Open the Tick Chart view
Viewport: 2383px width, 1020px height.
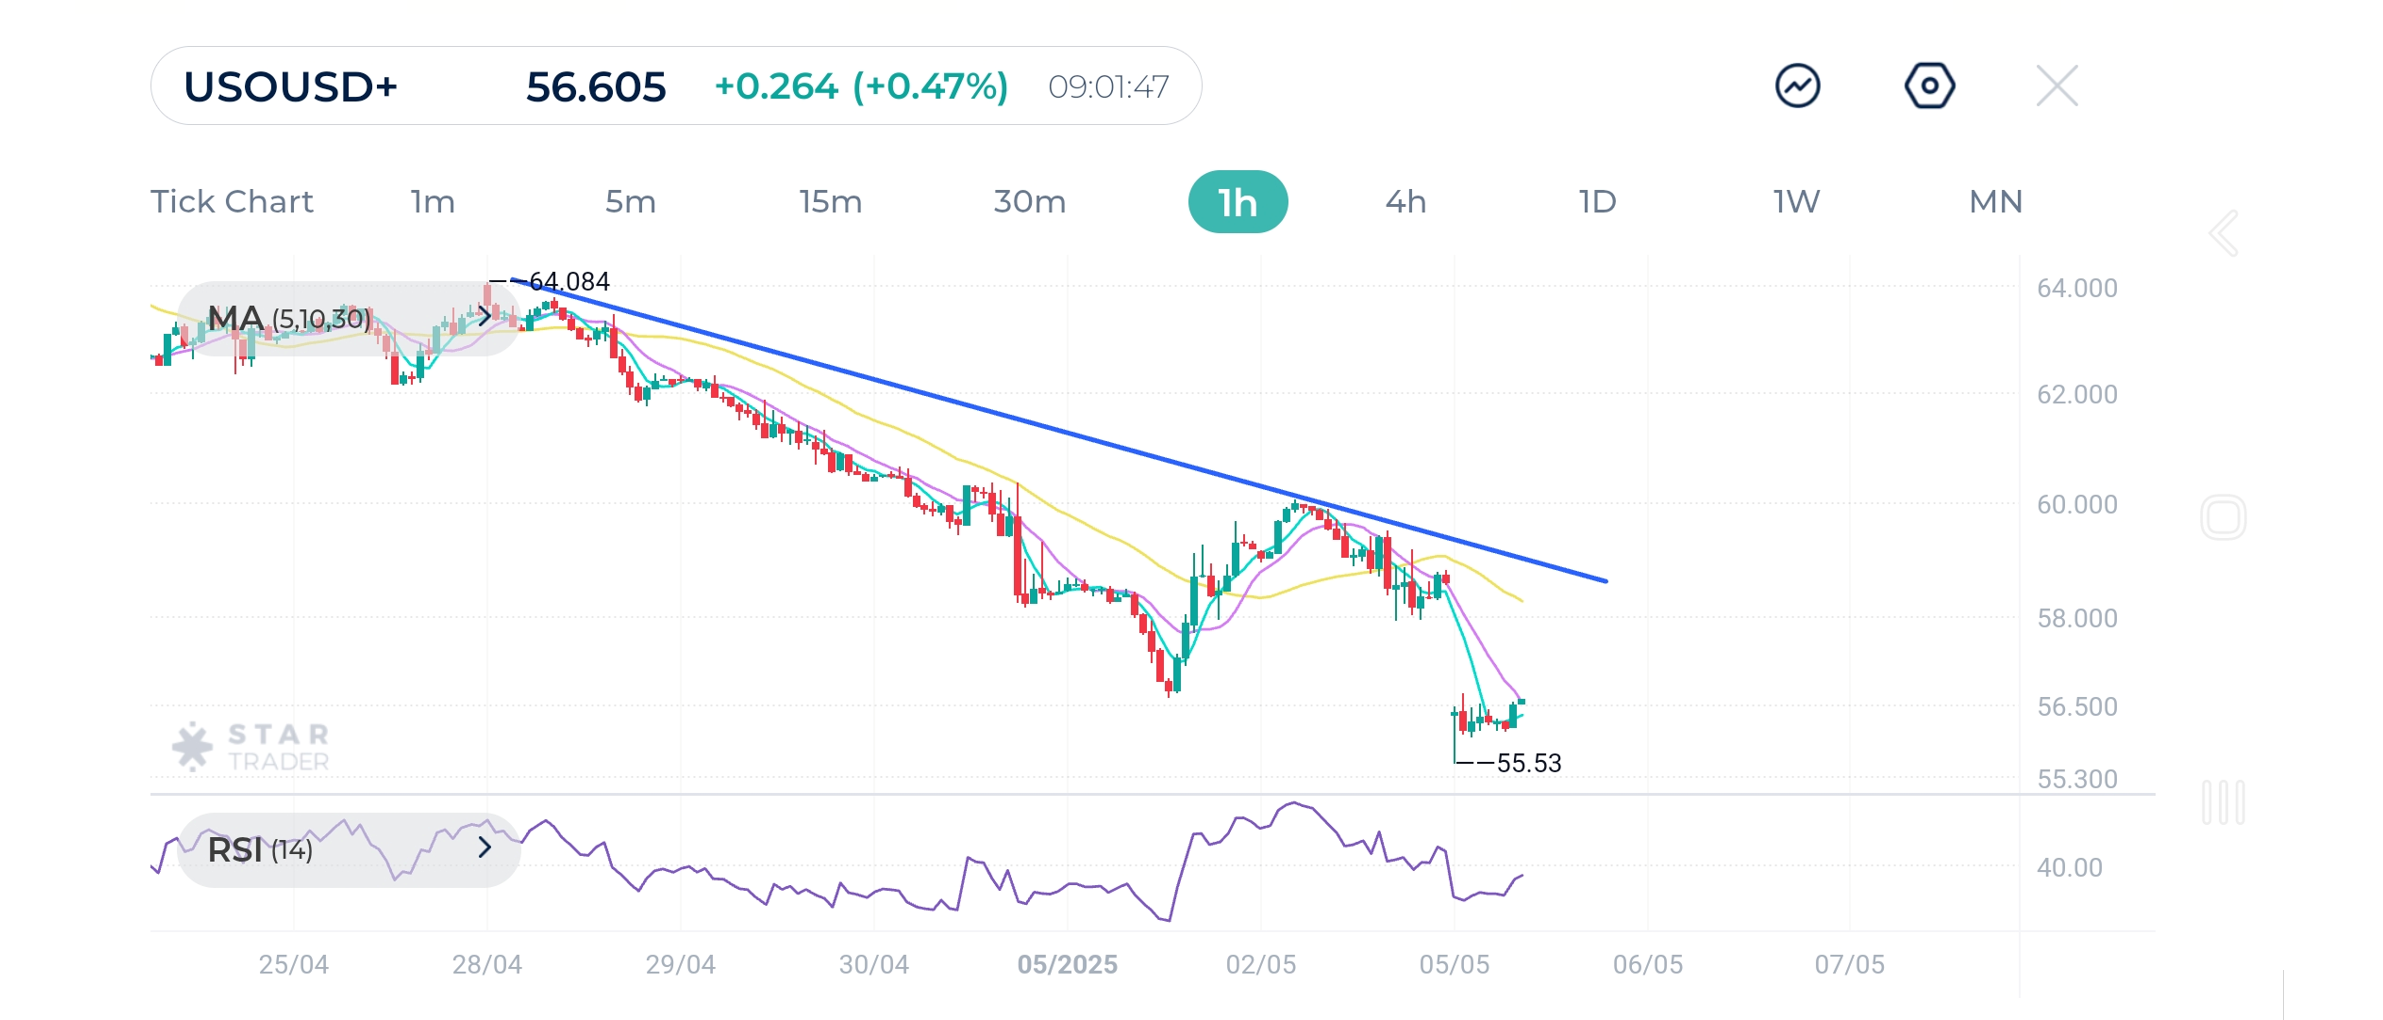[x=232, y=202]
